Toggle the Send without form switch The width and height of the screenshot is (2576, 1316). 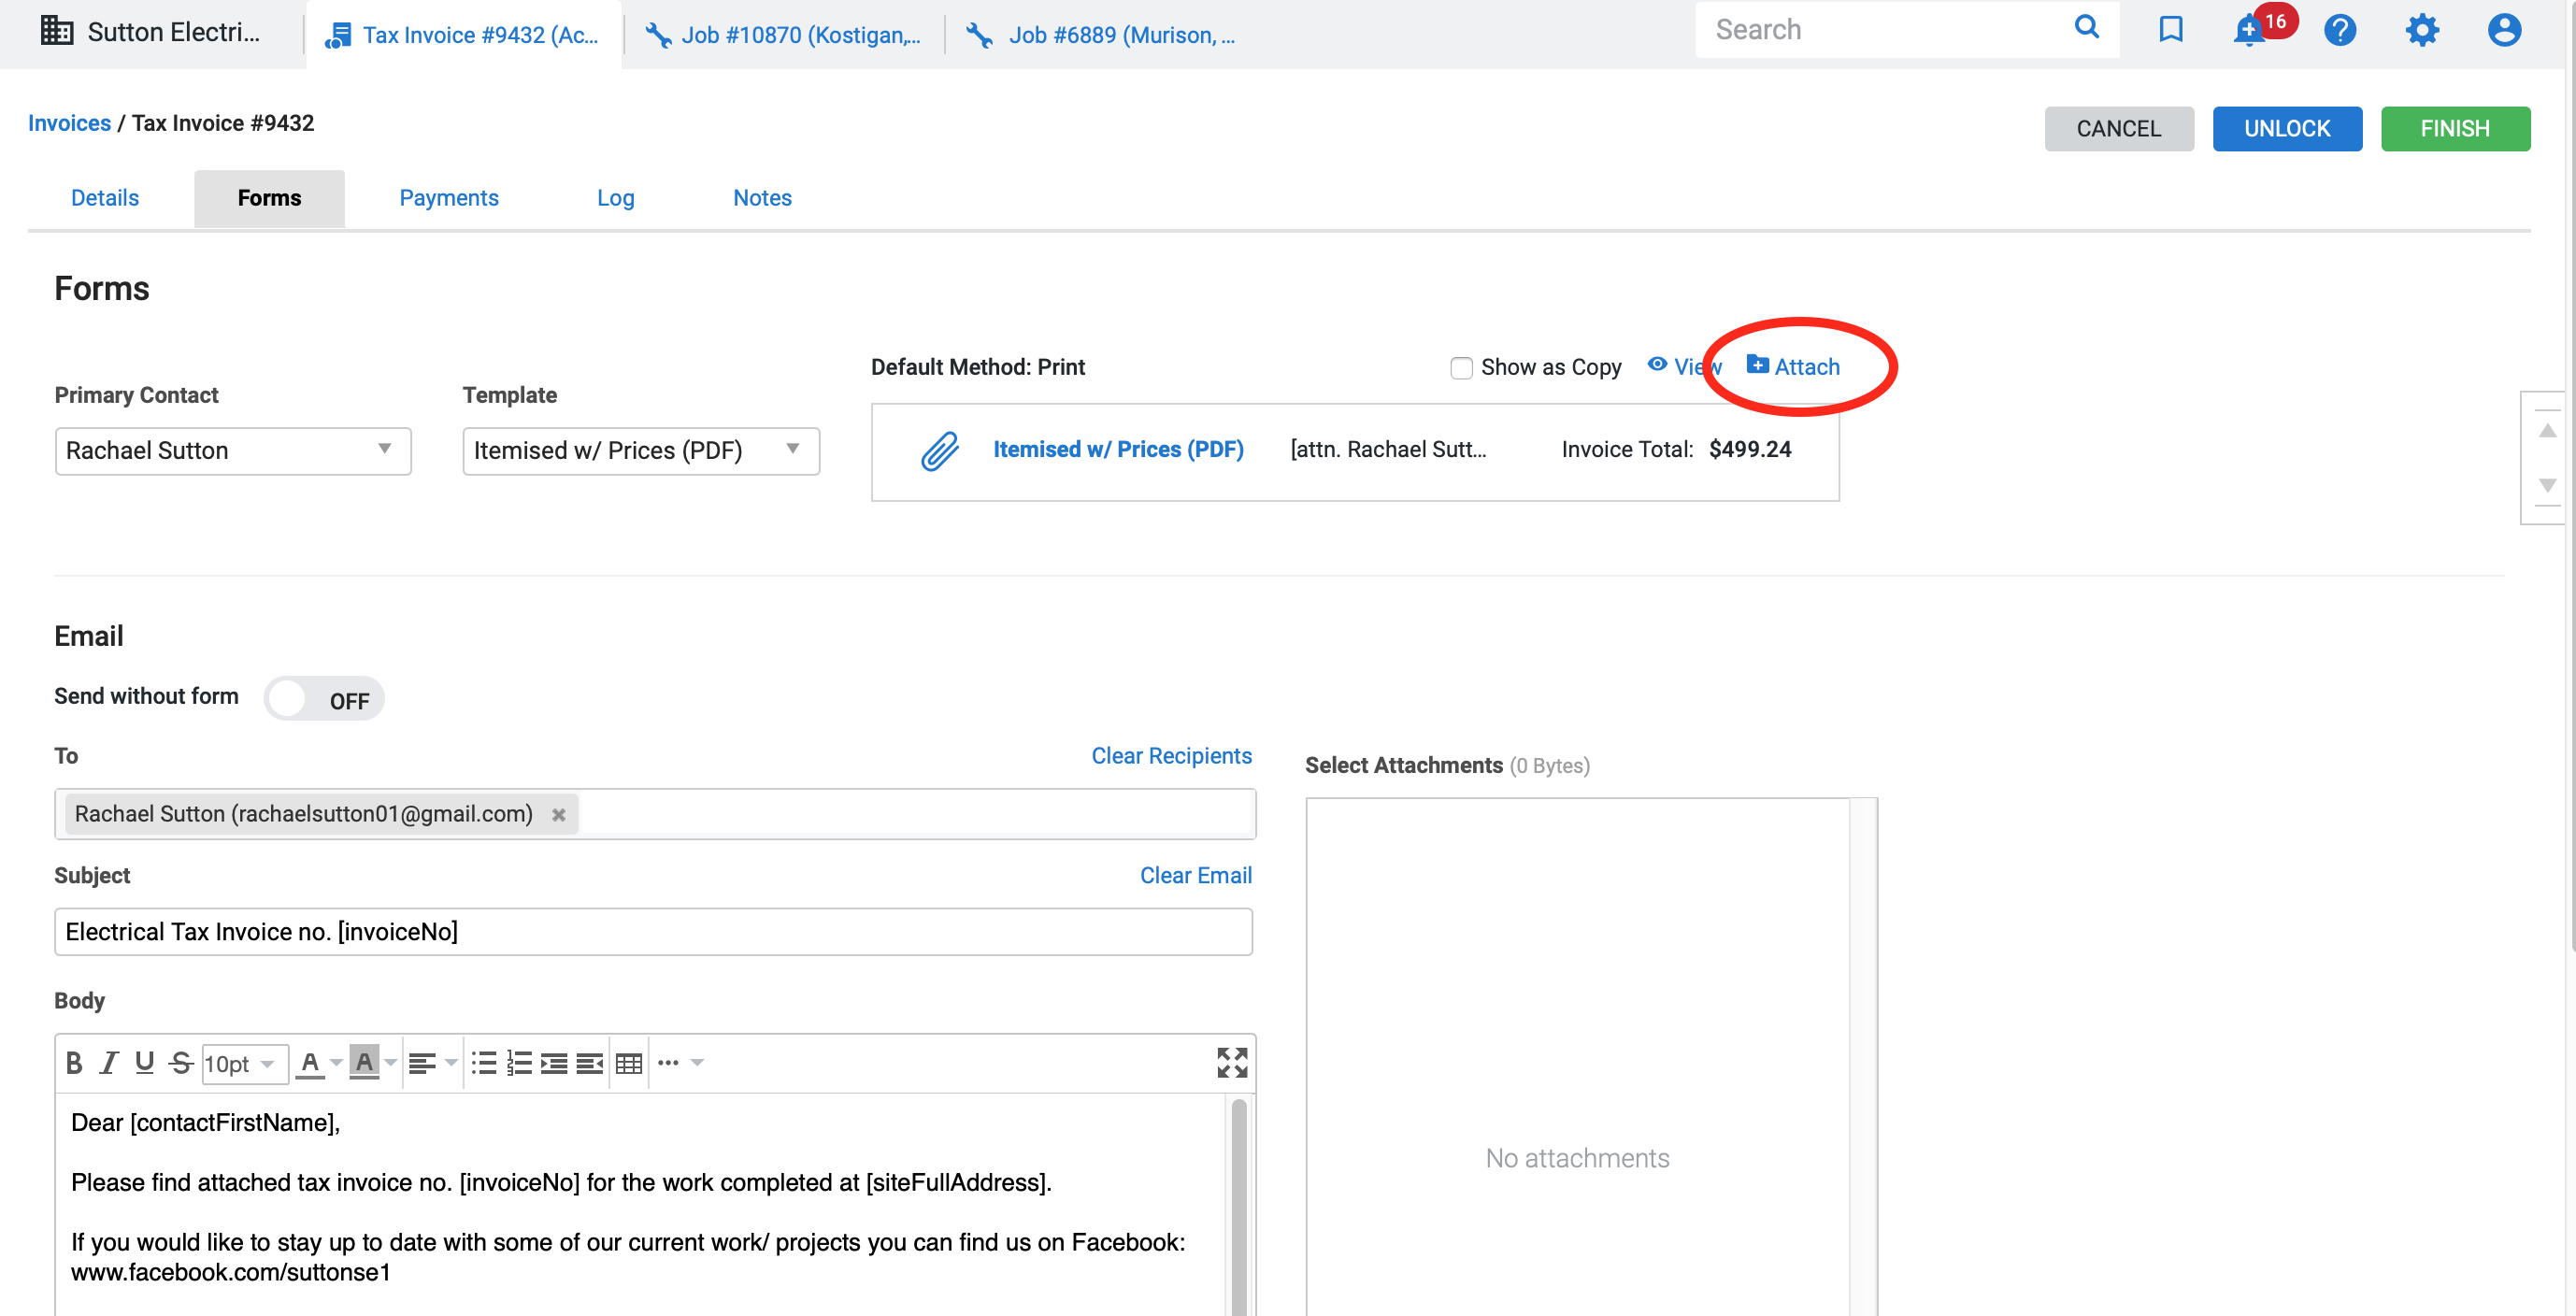pos(323,699)
